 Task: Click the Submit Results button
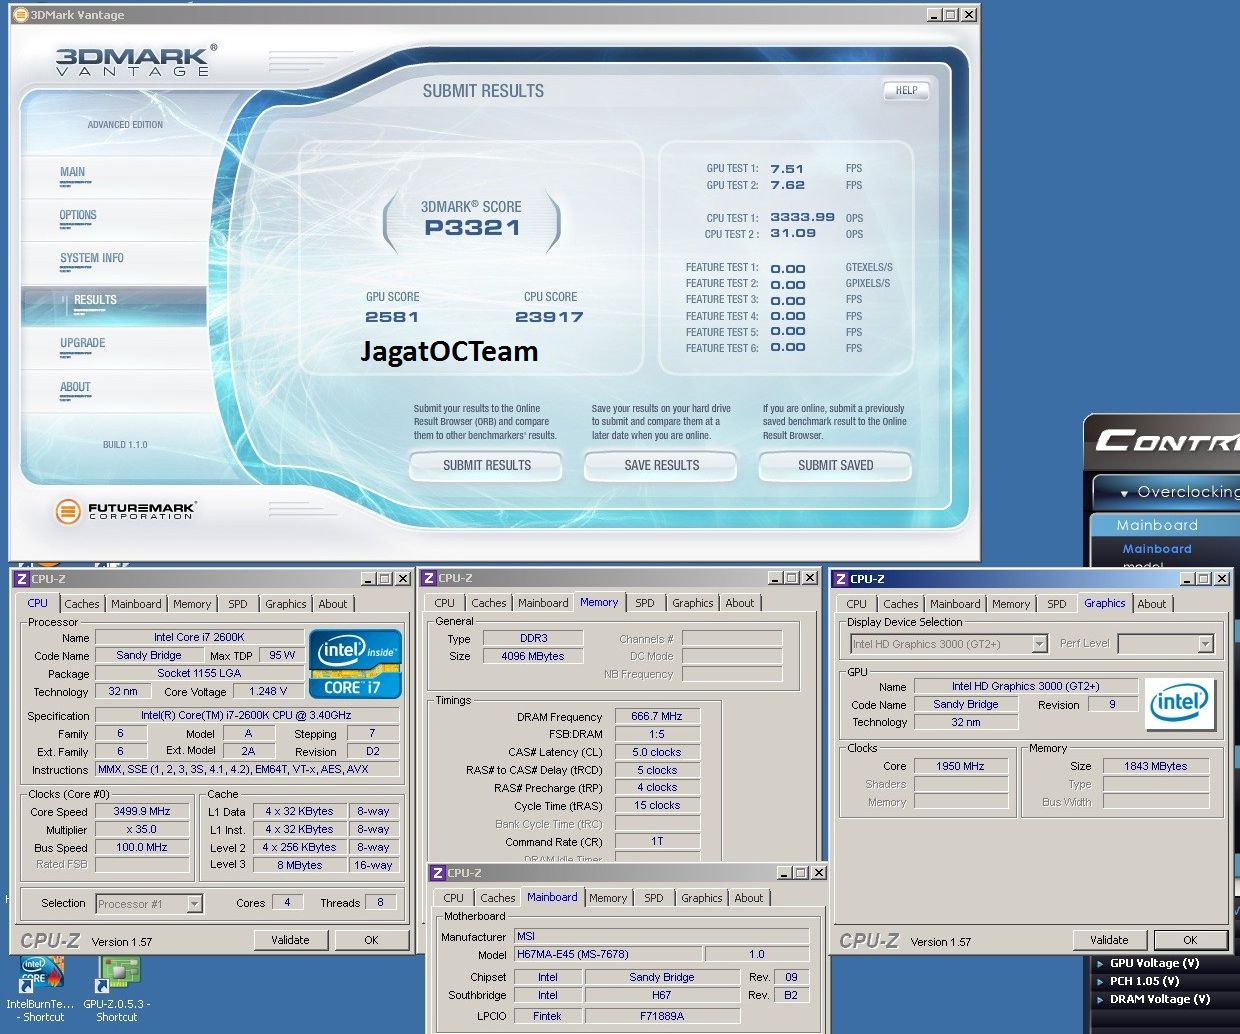coord(486,466)
